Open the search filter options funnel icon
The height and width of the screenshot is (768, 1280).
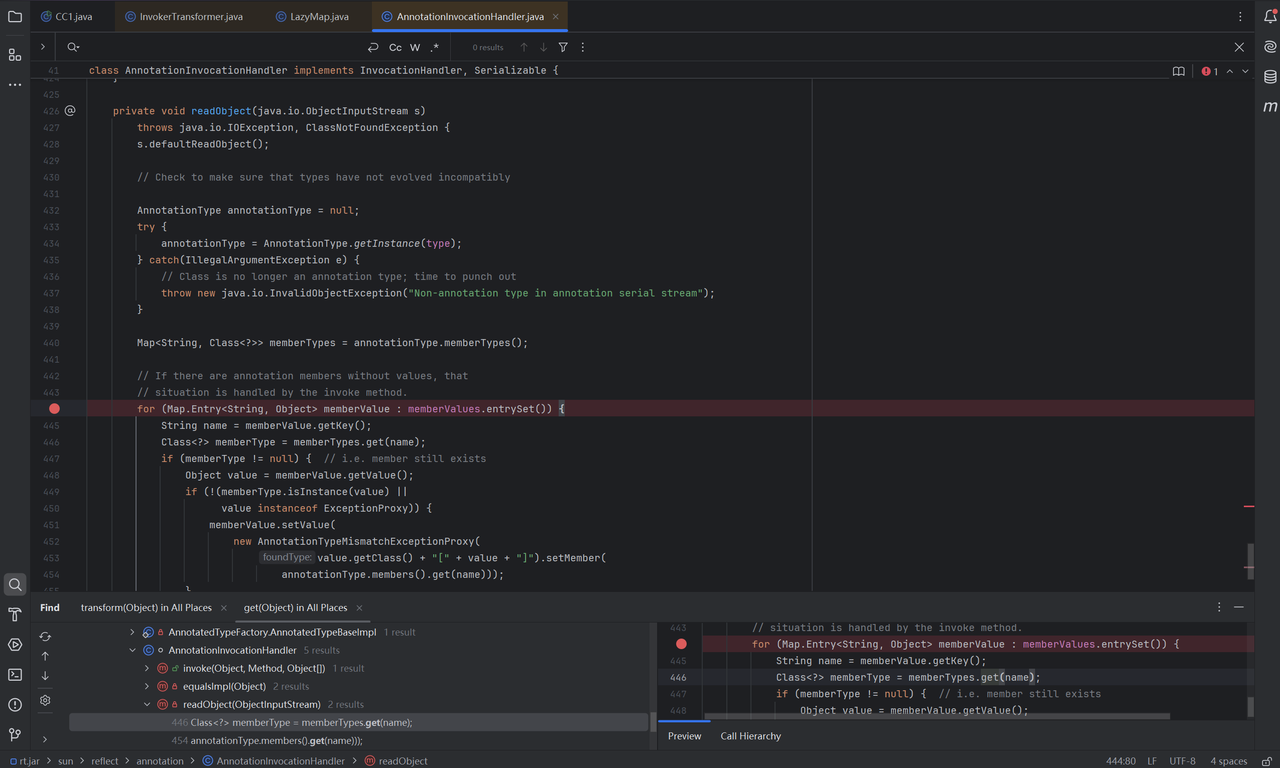(x=563, y=47)
